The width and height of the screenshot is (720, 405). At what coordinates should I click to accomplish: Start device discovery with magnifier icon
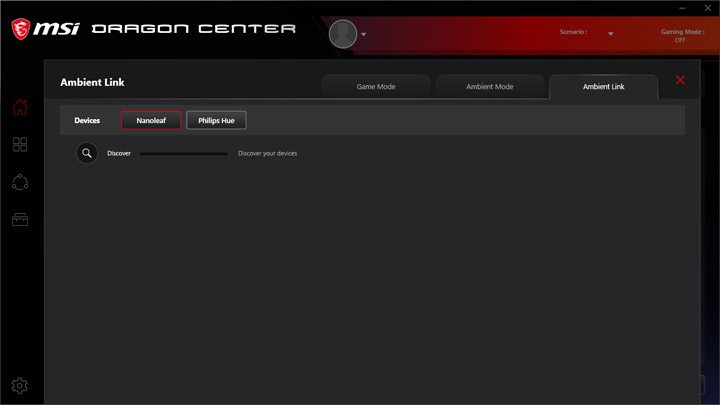87,153
